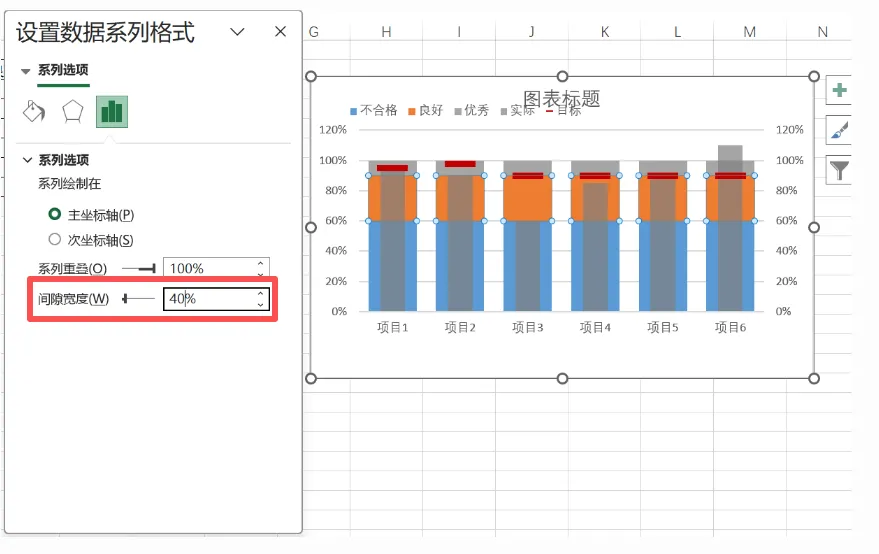Image resolution: width=879 pixels, height=554 pixels.
Task: Decrease 系列重叠 with the down arrow
Action: pos(261,274)
